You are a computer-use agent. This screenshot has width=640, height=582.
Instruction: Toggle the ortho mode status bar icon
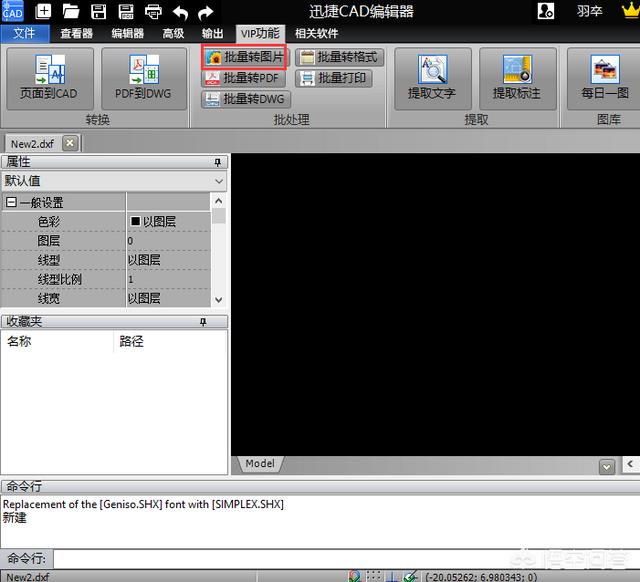(392, 575)
